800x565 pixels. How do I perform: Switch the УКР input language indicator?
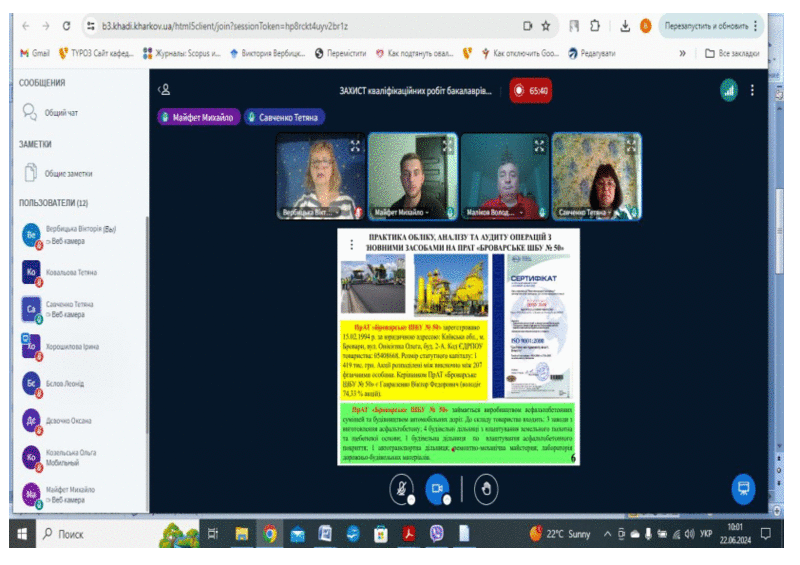(706, 534)
